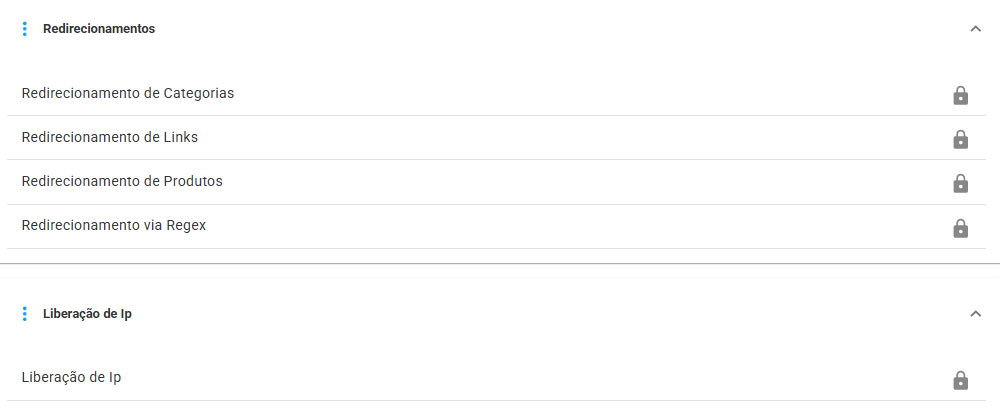Click the Liberação de Ip section title
Screen dimensions: 1000x413
click(88, 314)
